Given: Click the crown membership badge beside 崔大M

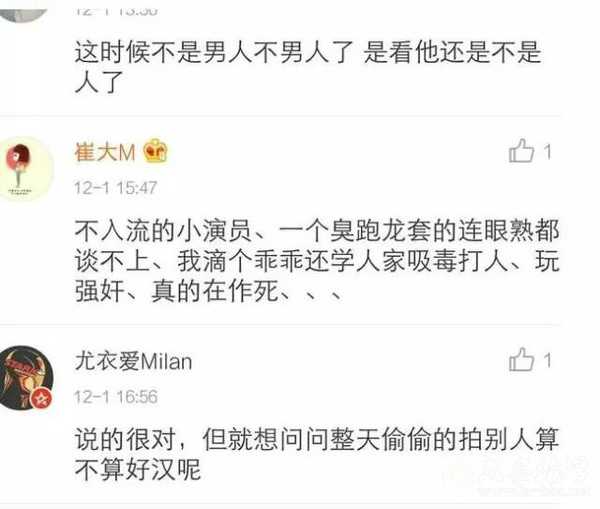Looking at the screenshot, I should (155, 151).
